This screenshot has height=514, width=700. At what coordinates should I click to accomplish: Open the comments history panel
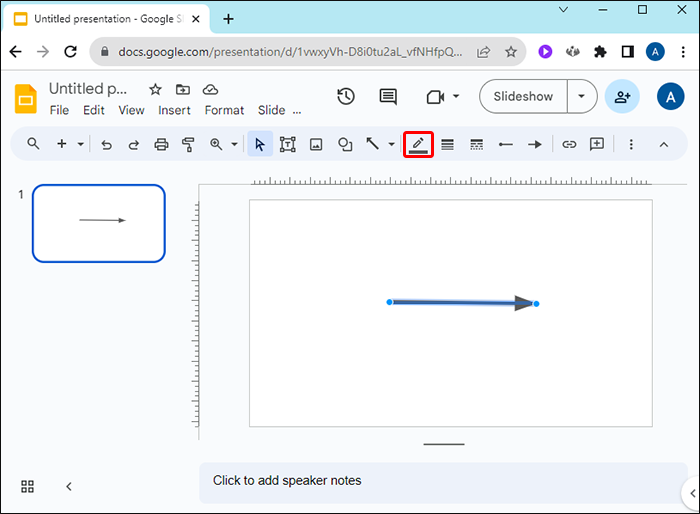click(388, 96)
